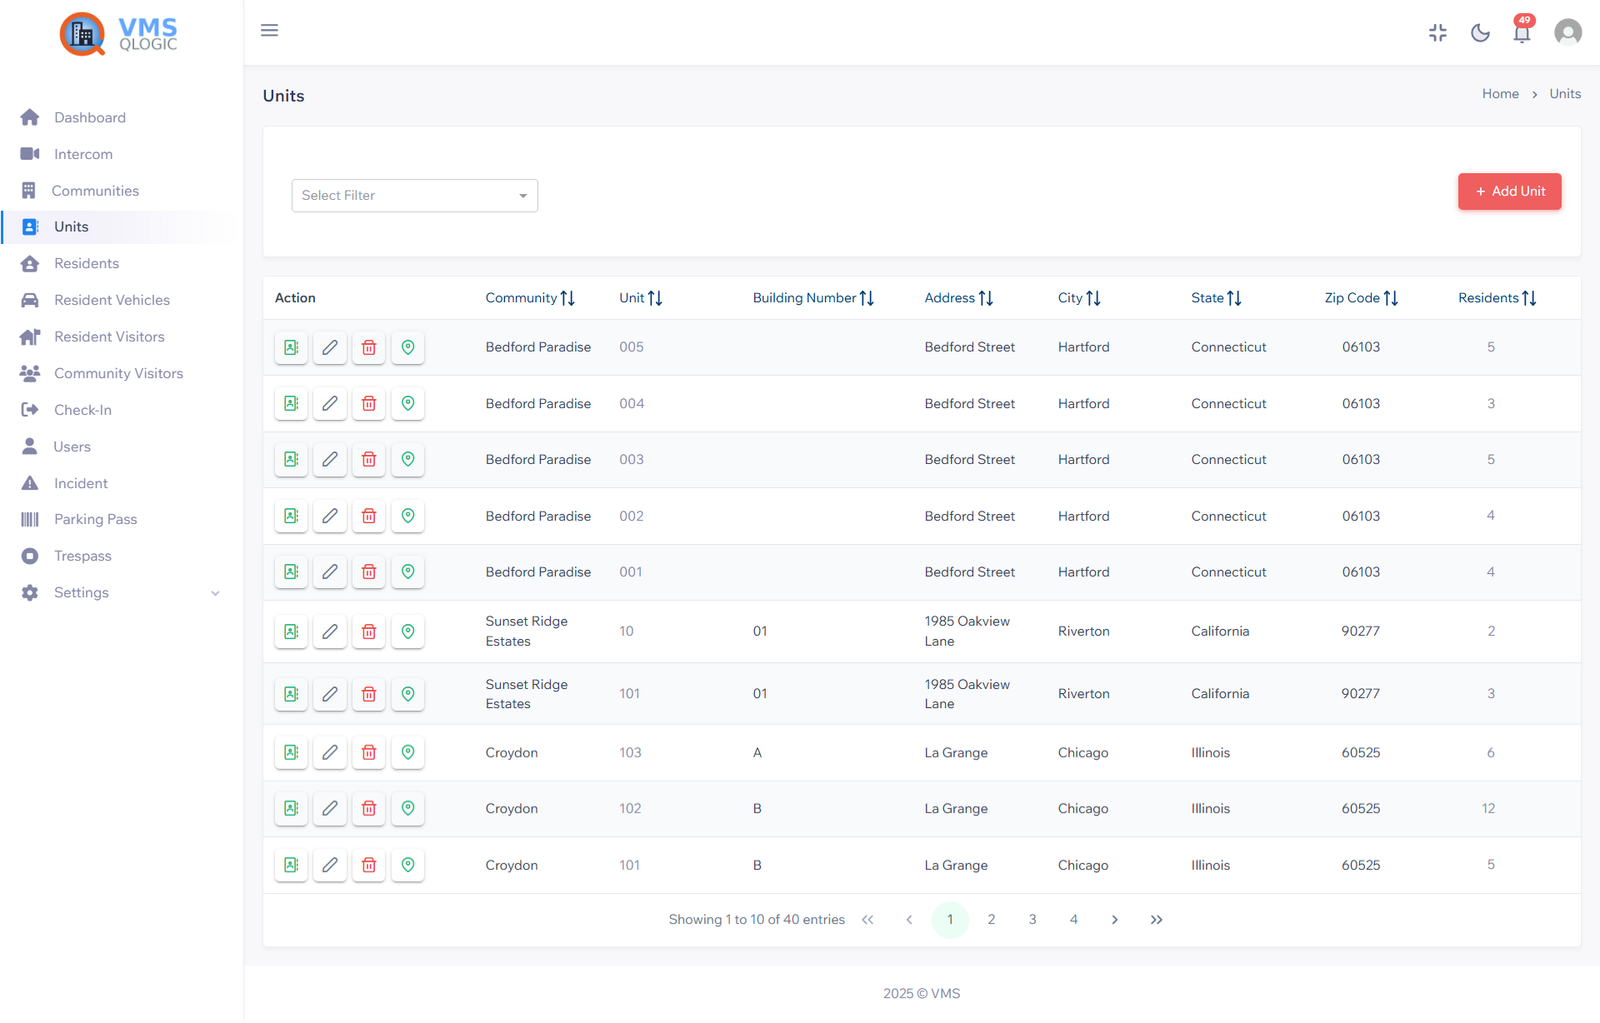
Task: Open the Trespass section icon
Action: point(29,555)
